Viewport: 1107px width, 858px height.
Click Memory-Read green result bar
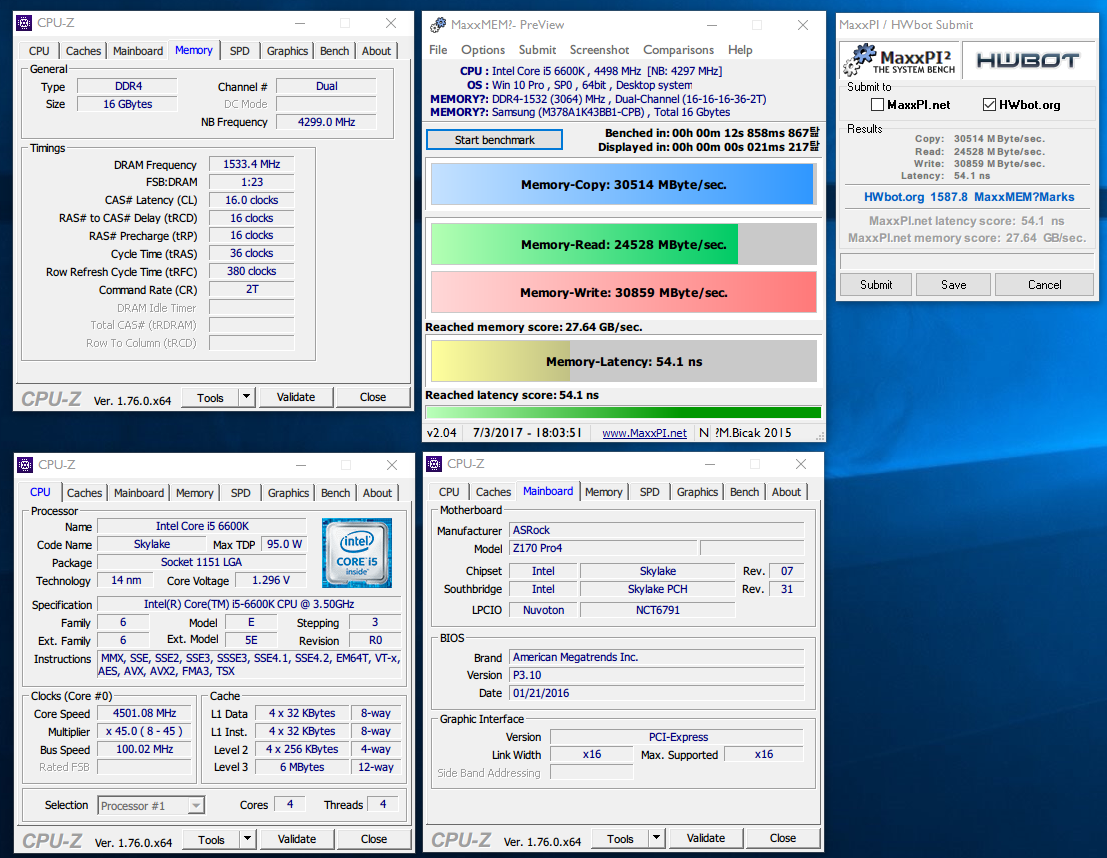[623, 244]
